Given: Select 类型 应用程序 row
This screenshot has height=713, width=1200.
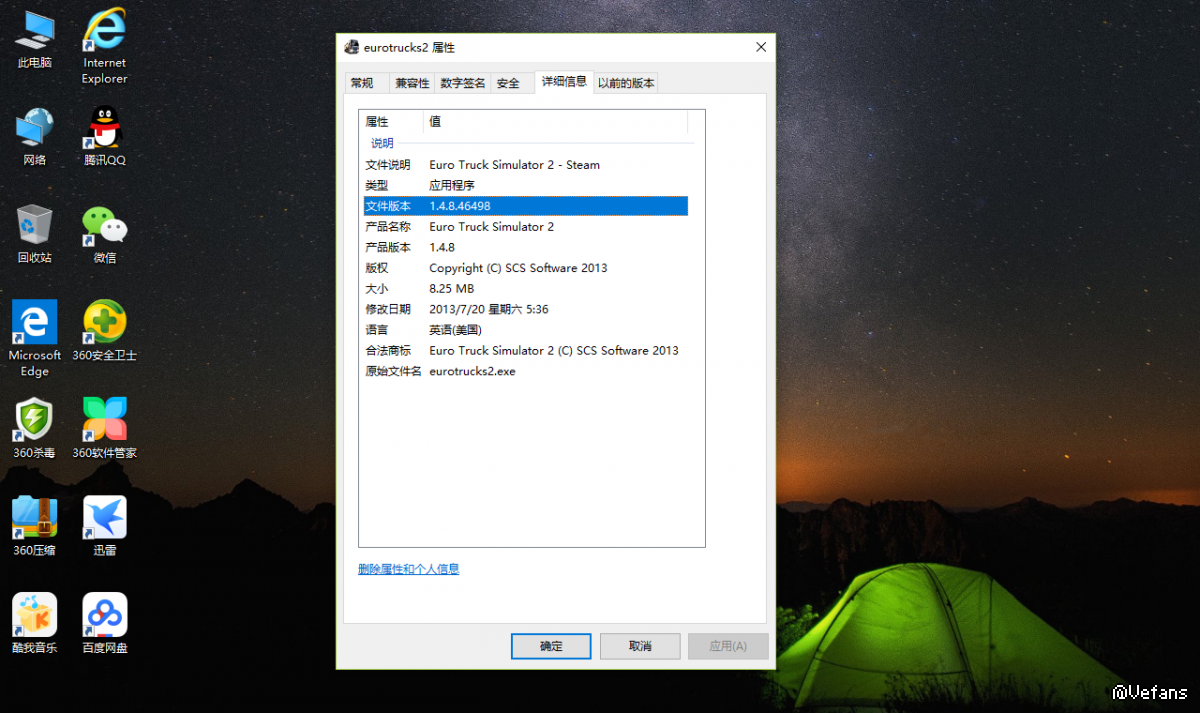Looking at the screenshot, I should [525, 185].
